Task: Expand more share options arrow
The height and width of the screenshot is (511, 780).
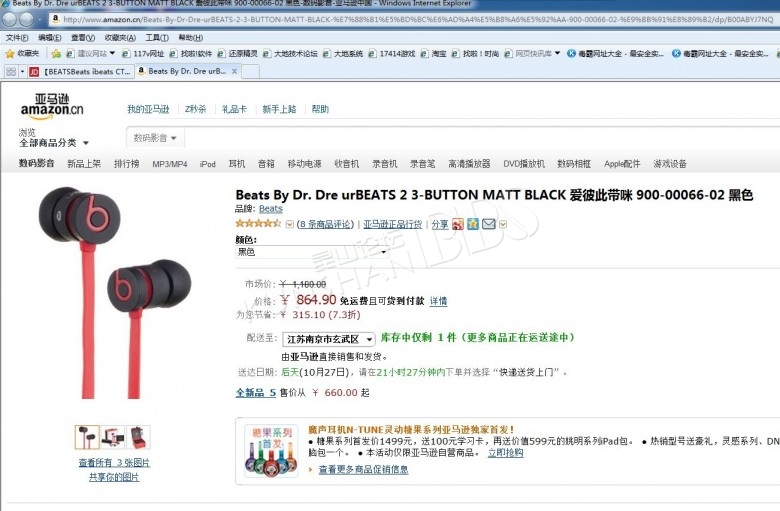Action: click(x=503, y=224)
